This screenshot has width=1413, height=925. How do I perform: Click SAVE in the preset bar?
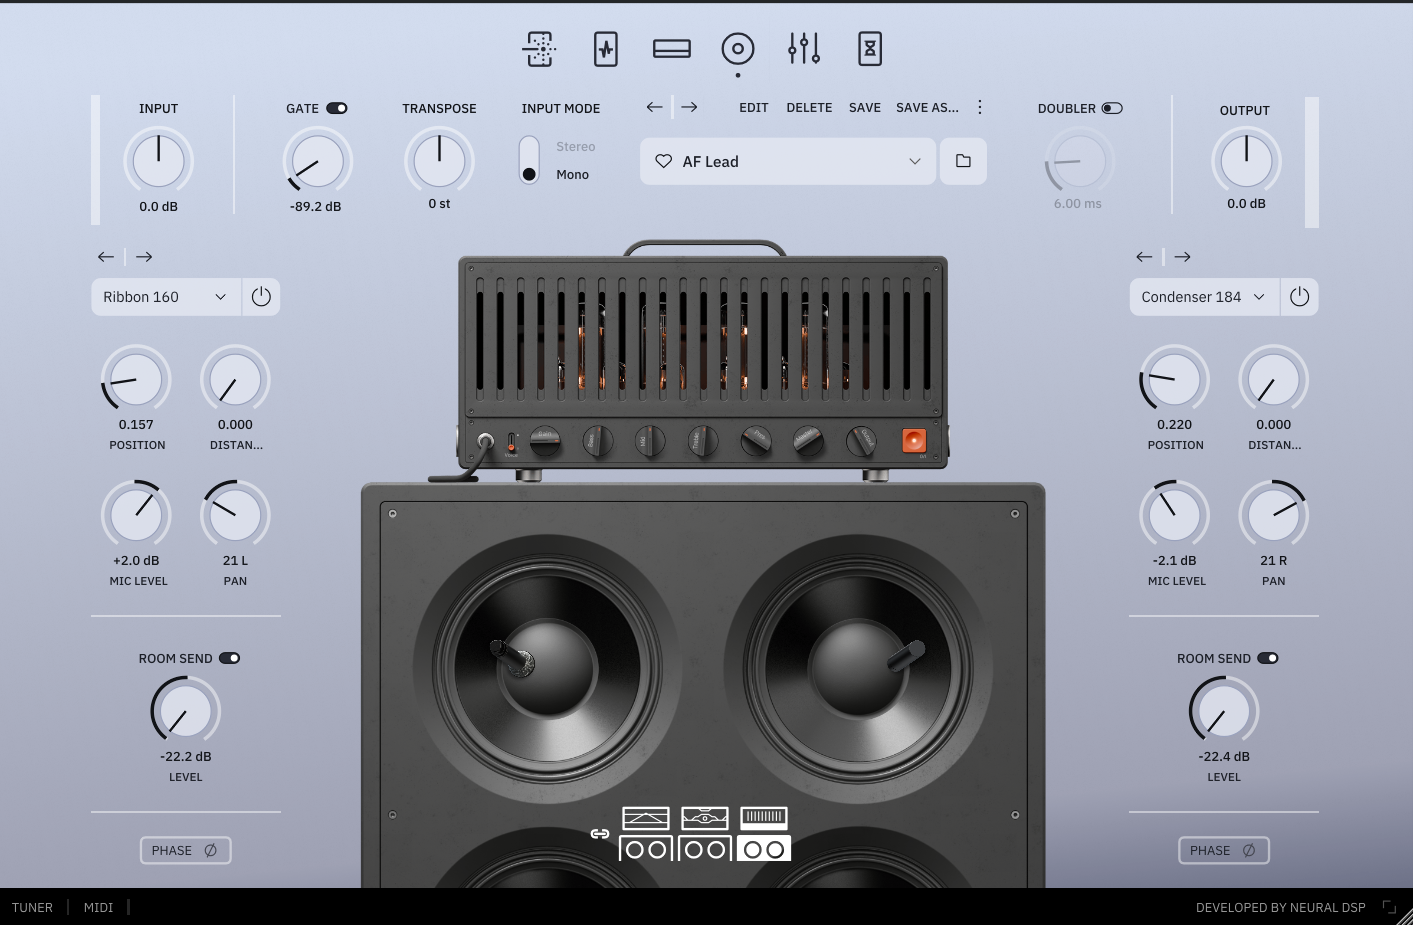coord(865,108)
